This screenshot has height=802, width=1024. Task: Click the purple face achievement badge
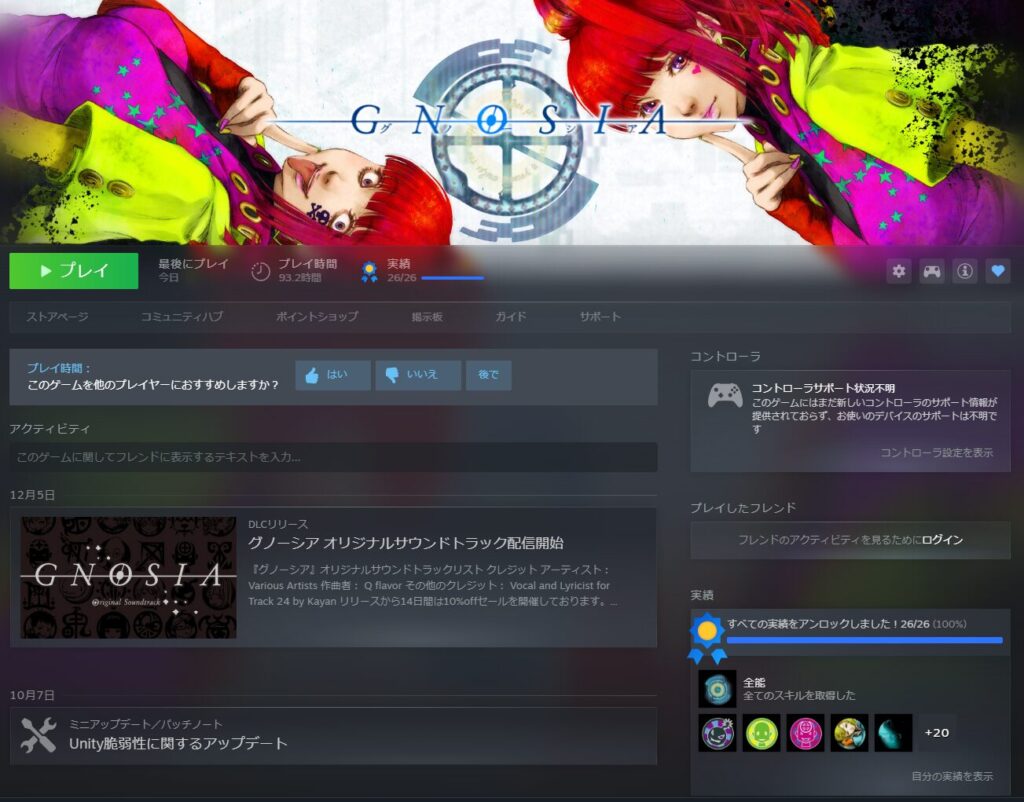coord(717,733)
